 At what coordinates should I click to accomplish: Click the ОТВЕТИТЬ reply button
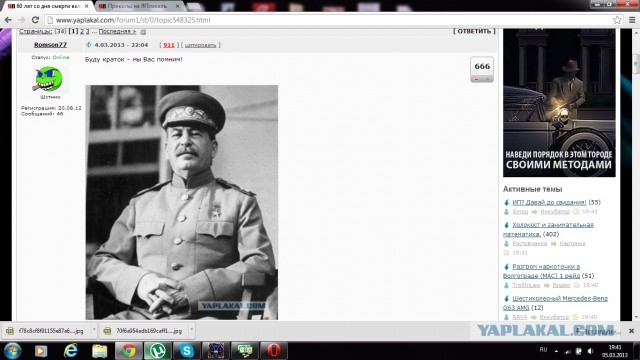474,31
